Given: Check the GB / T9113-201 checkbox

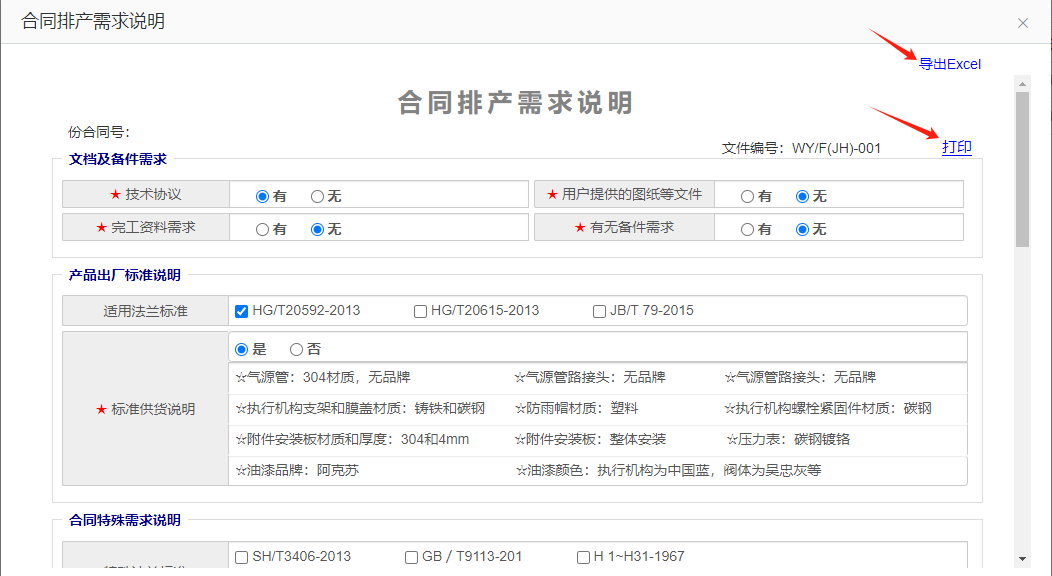Looking at the screenshot, I should (x=411, y=557).
